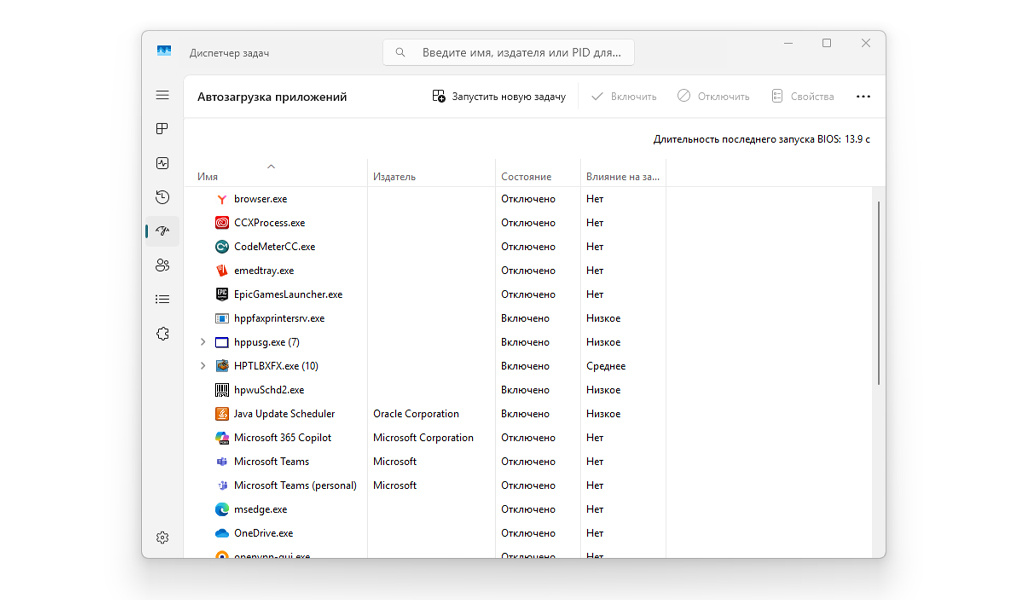Click the Отключить button

coord(713,97)
